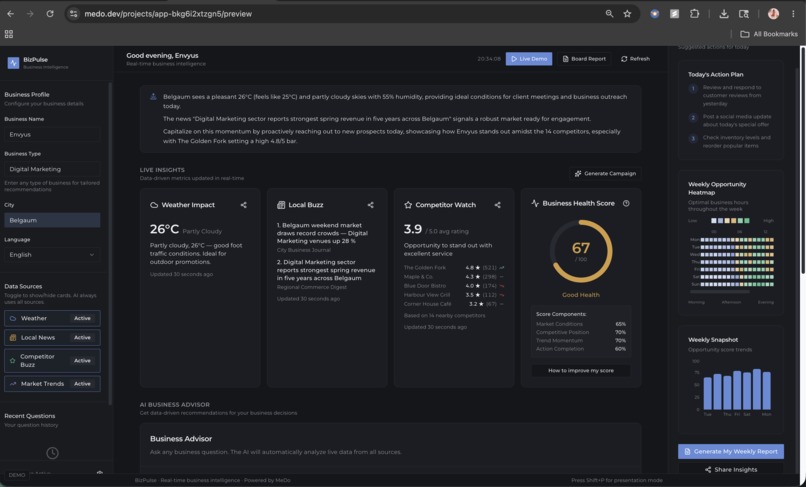Image resolution: width=806 pixels, height=487 pixels.
Task: Open site information icon in address bar
Action: 74,14
